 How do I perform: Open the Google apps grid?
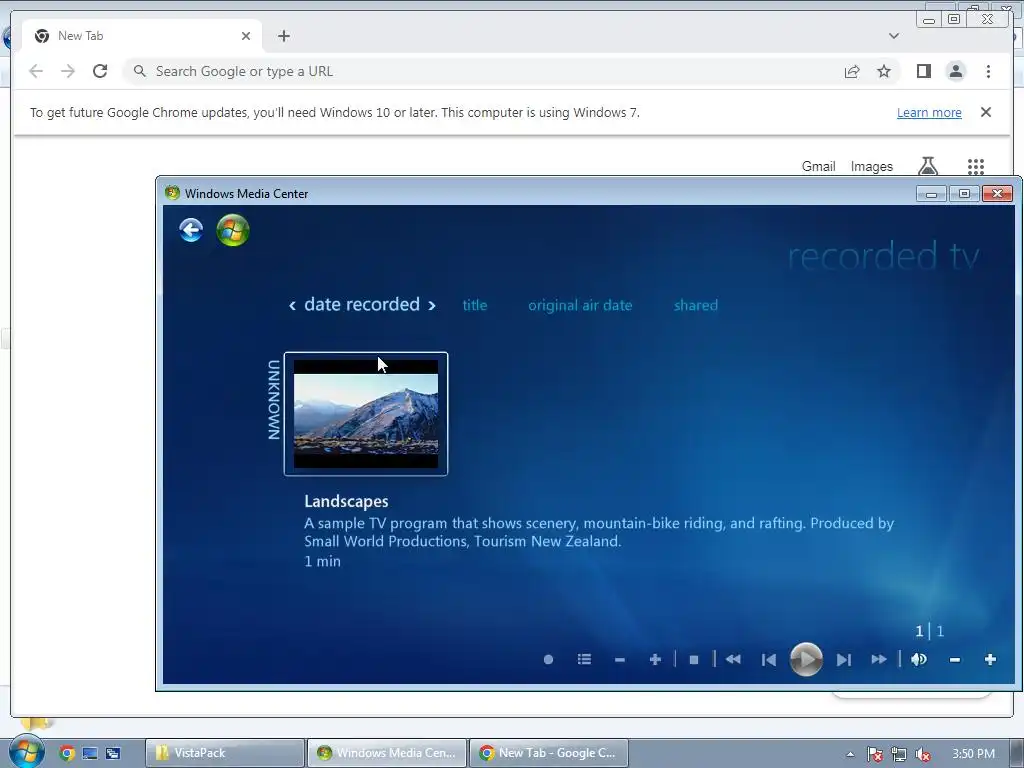pos(976,167)
